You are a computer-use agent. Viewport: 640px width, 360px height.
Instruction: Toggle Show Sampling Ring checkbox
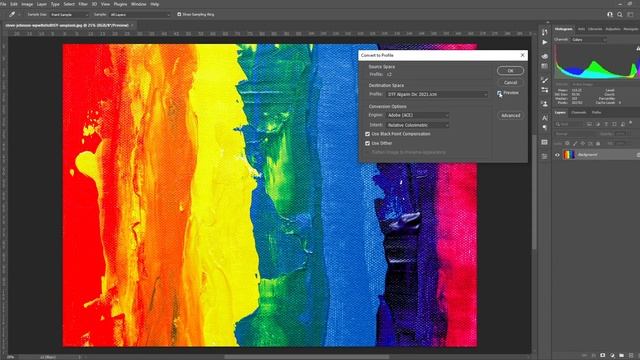(179, 14)
